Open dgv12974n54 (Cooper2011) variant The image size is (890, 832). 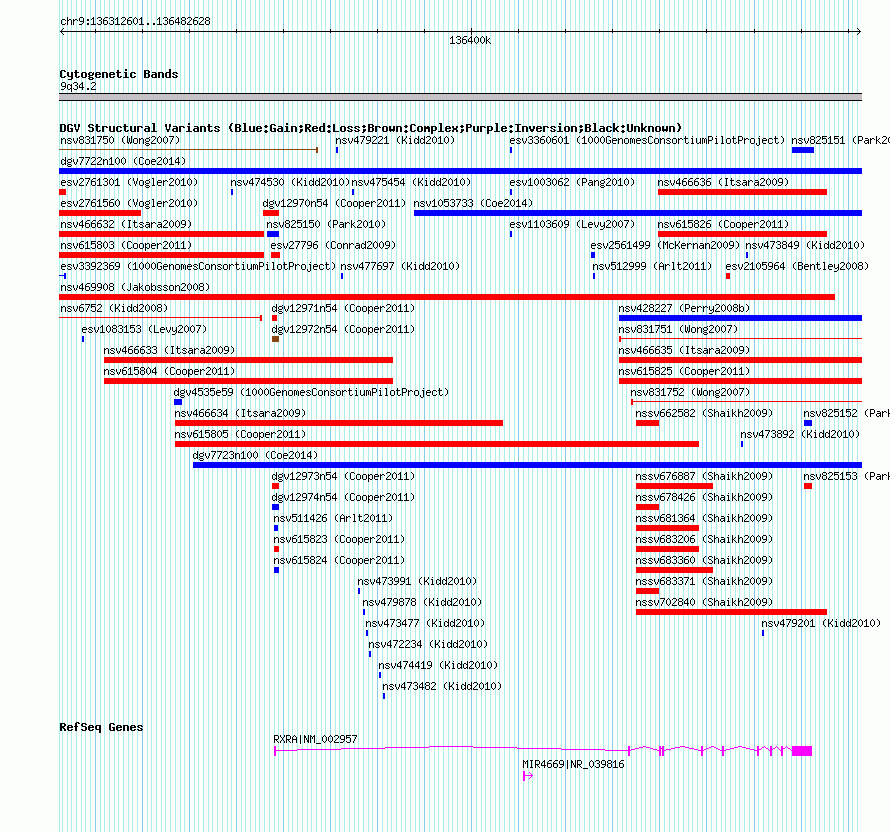tap(343, 497)
